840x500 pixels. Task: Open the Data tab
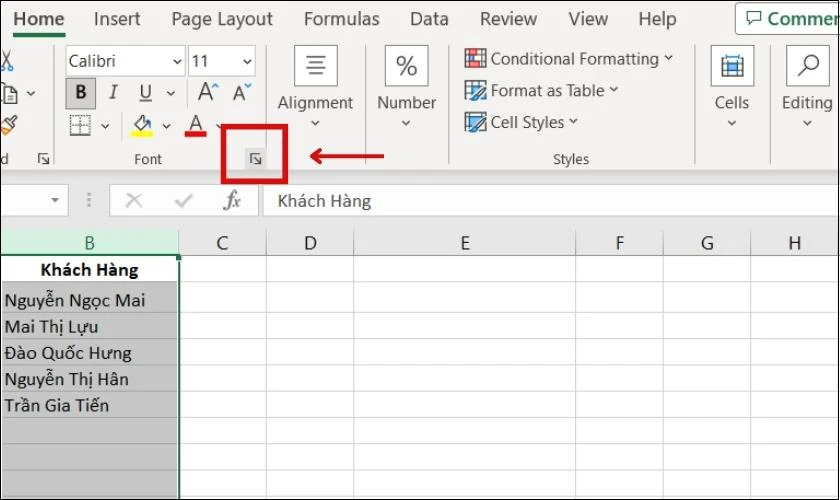click(x=429, y=19)
